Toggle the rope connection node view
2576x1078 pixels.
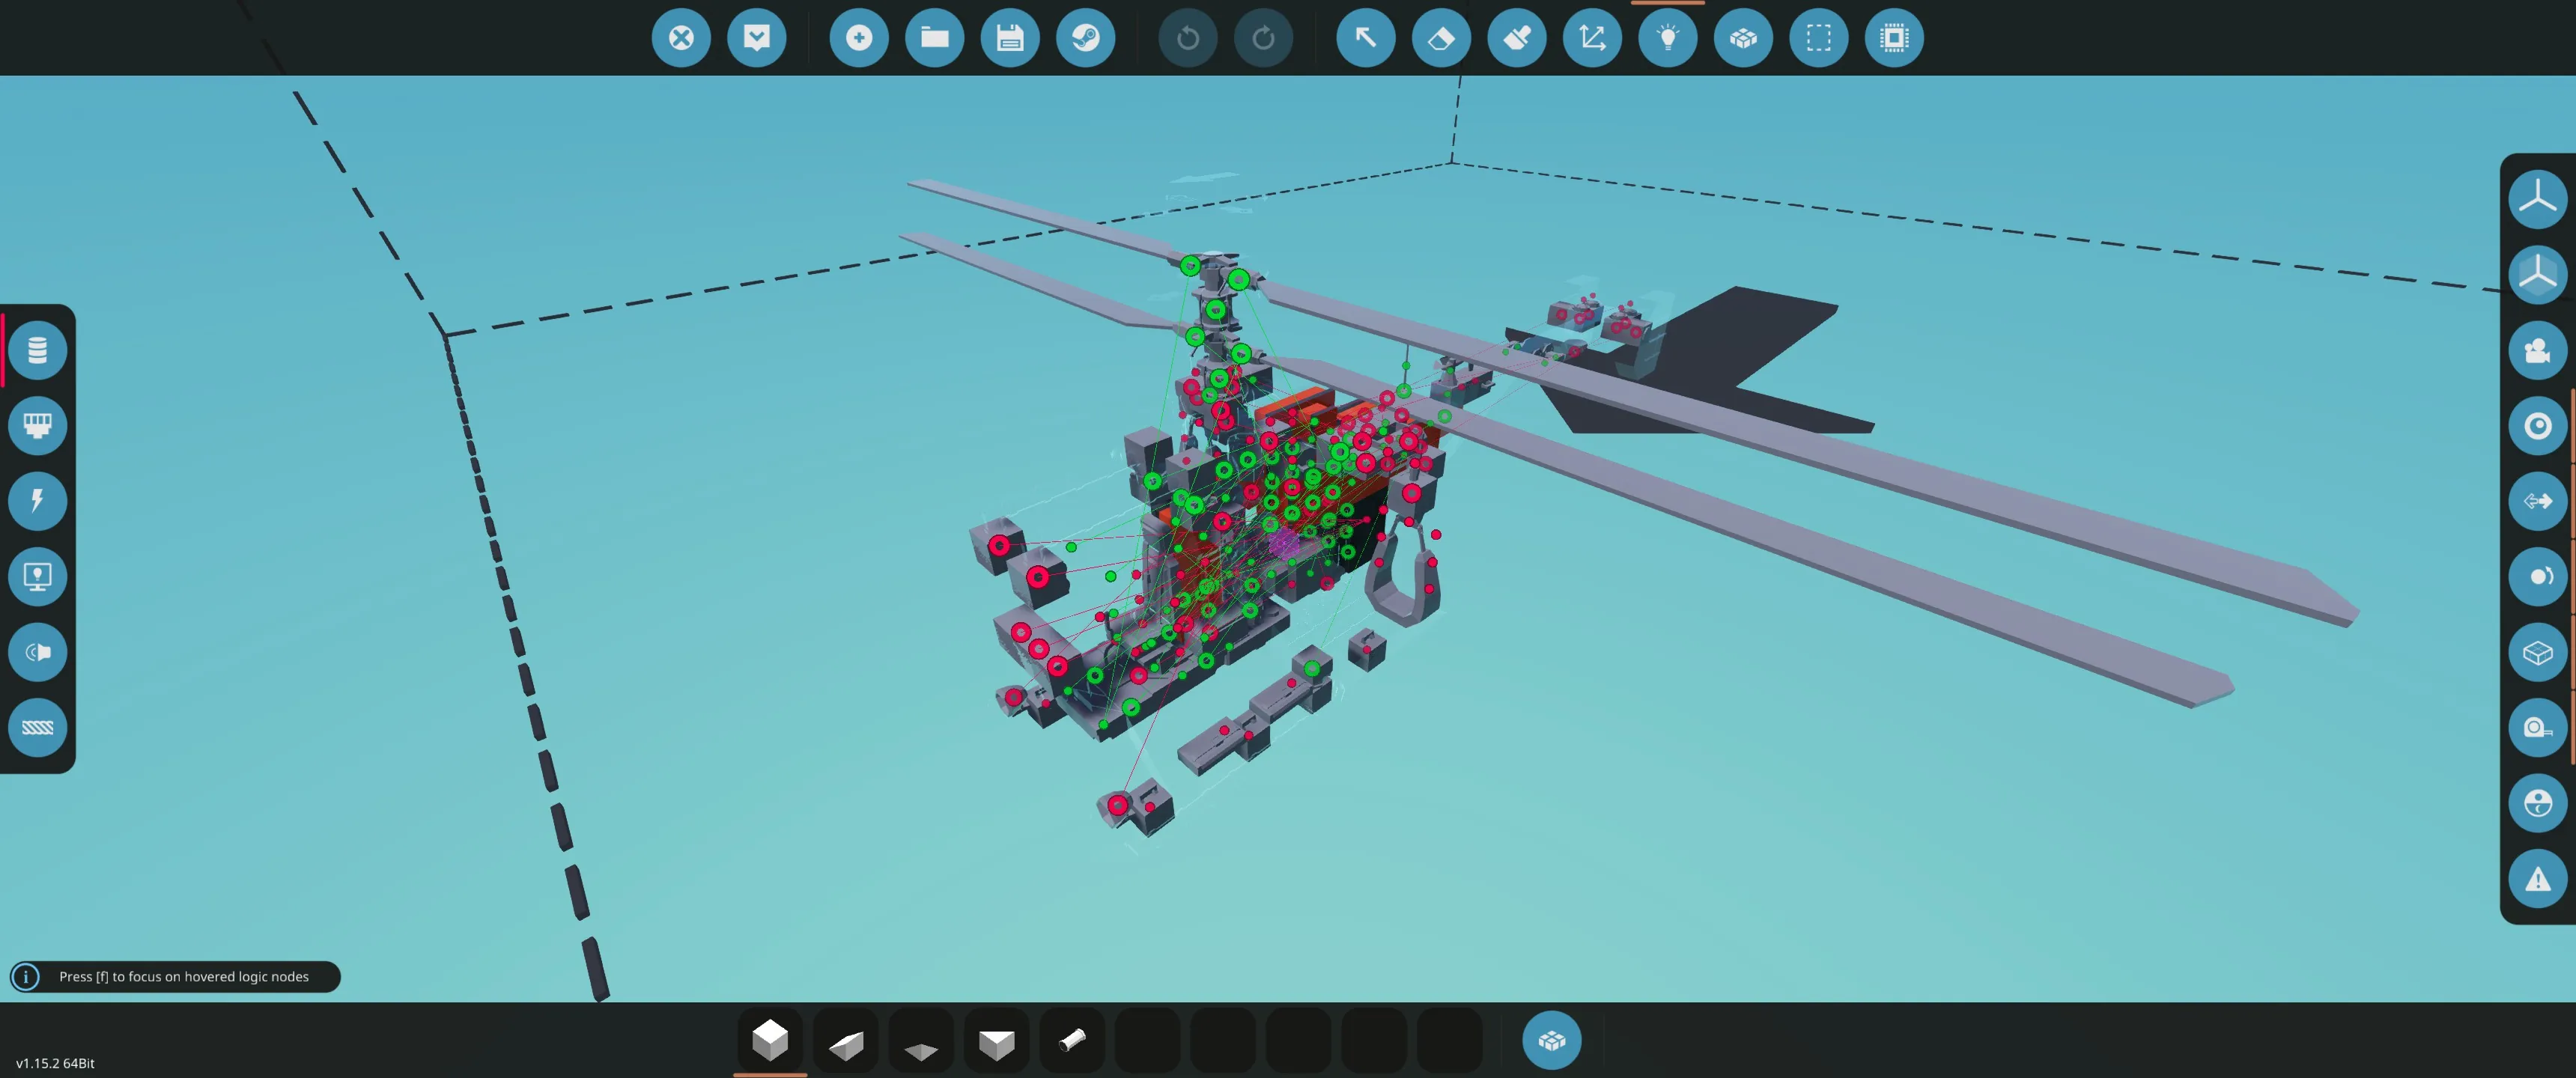coord(38,727)
